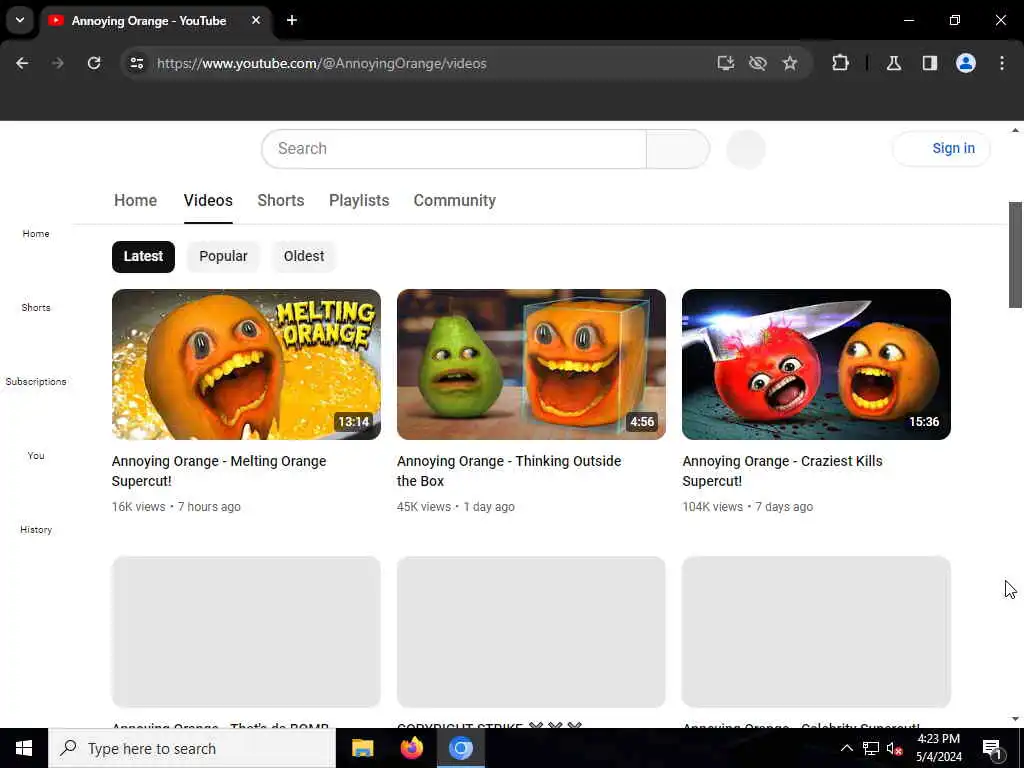Open File Explorer from the taskbar

(362, 748)
